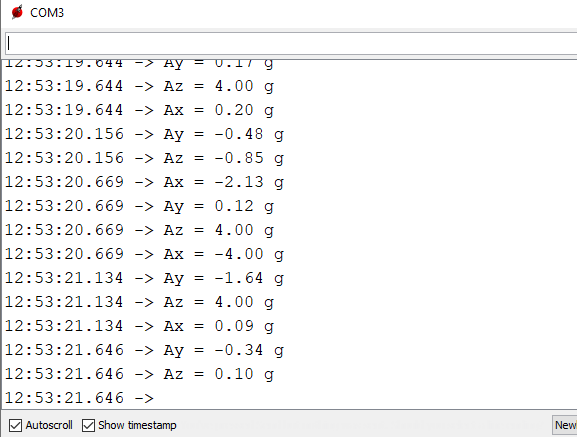Disable the Autoscroll checkbox
The width and height of the screenshot is (577, 437).
click(x=15, y=426)
